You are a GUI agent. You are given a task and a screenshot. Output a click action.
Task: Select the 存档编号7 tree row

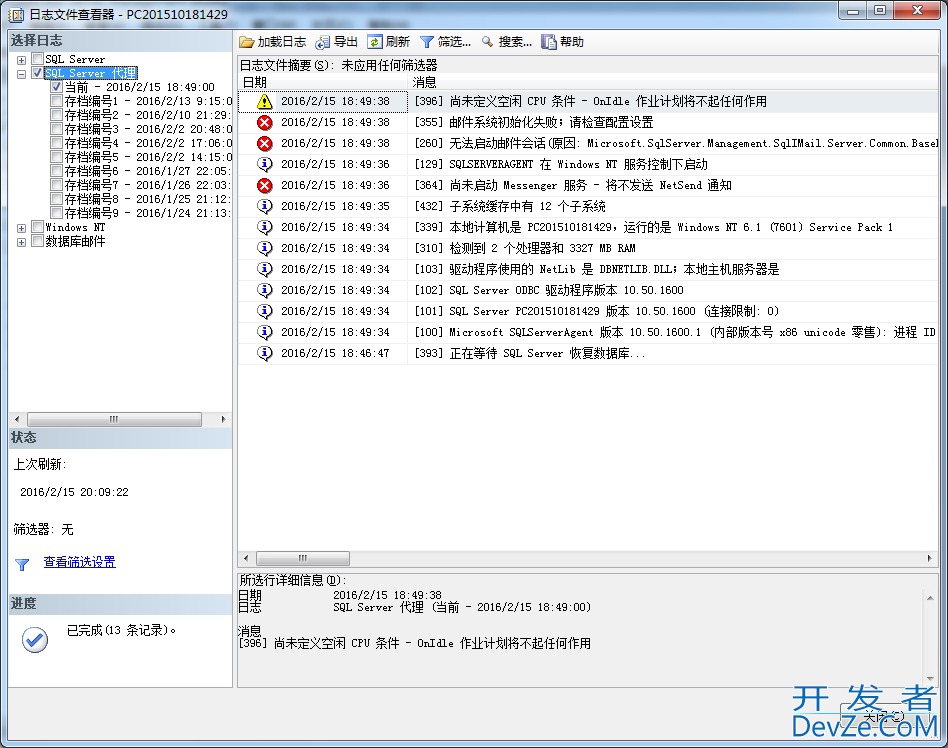[148, 185]
